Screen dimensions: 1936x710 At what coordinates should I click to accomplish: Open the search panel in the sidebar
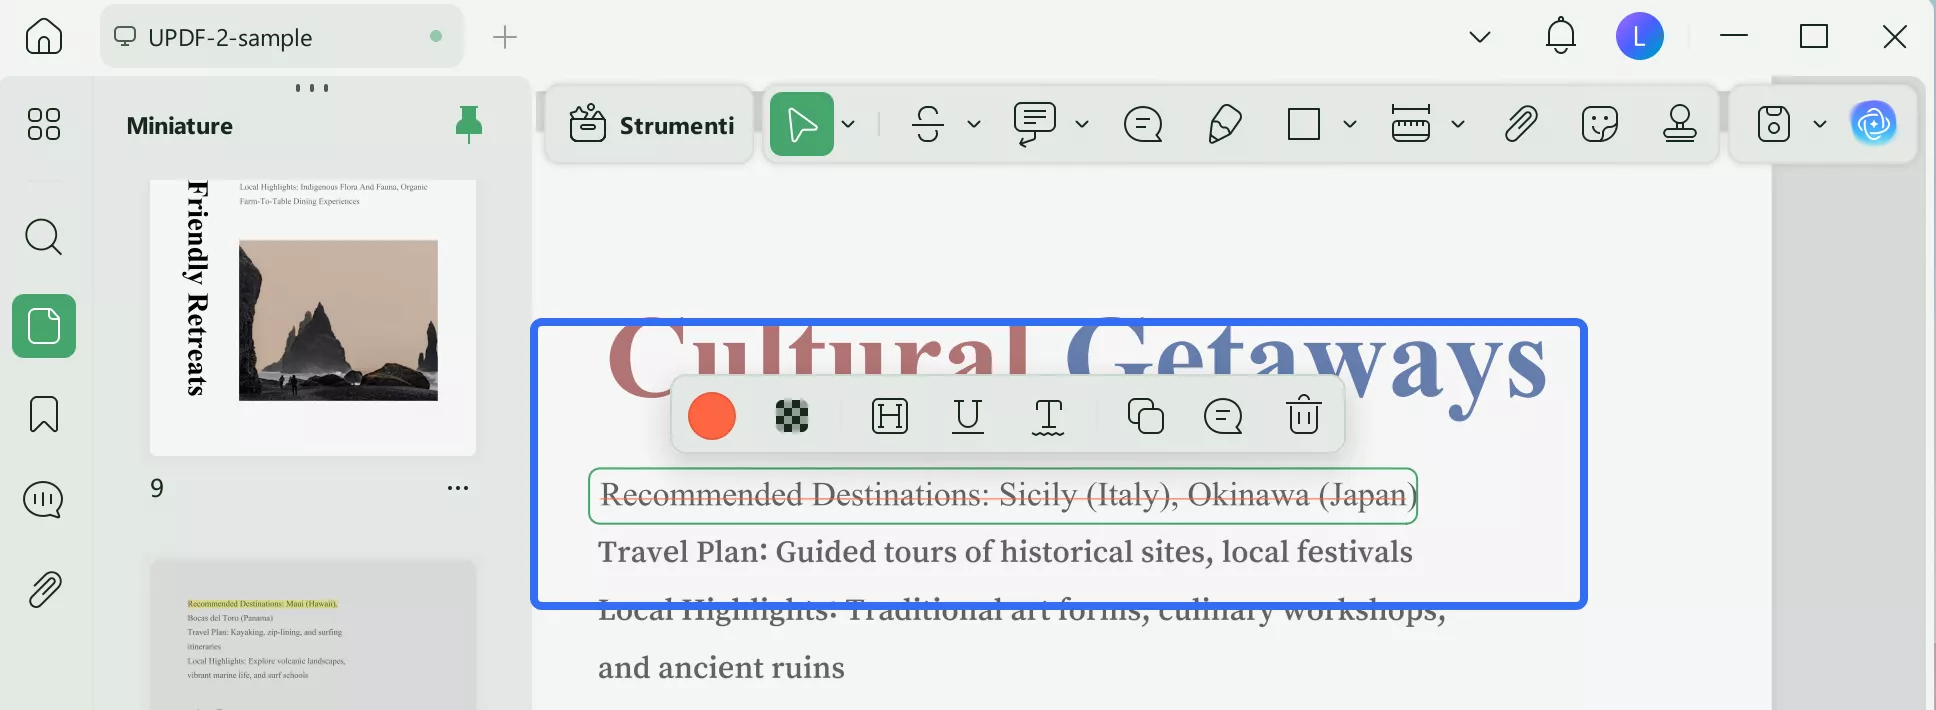coord(44,237)
